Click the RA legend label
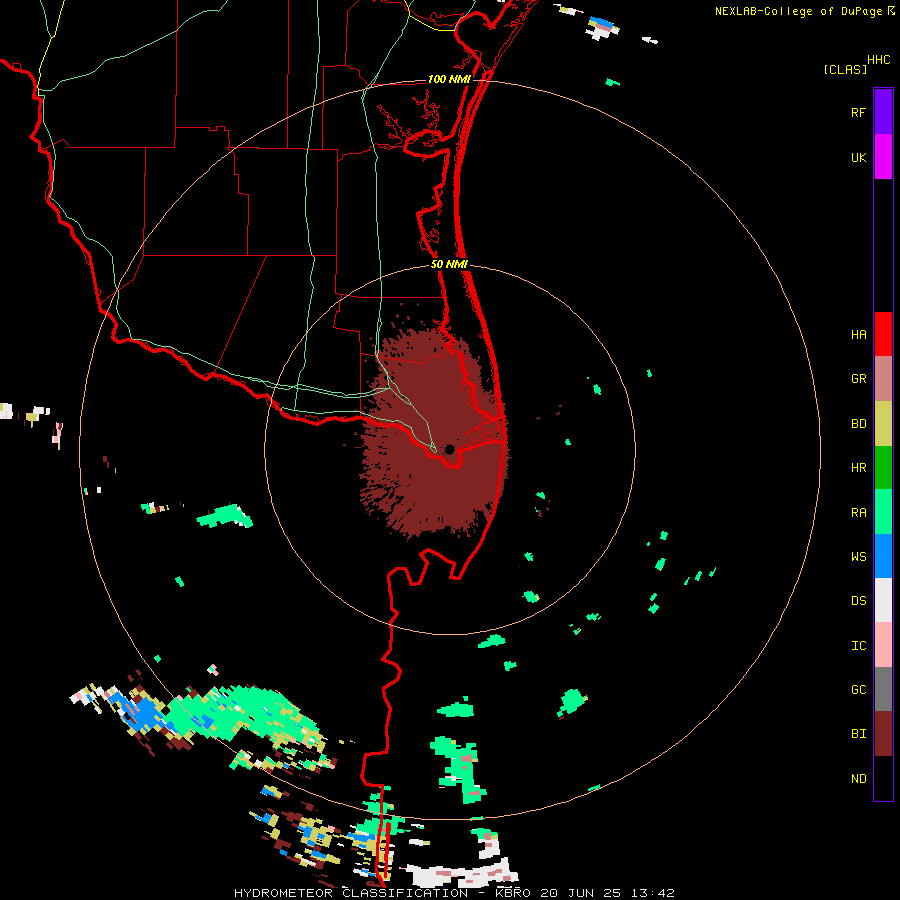Image resolution: width=900 pixels, height=900 pixels. (858, 513)
